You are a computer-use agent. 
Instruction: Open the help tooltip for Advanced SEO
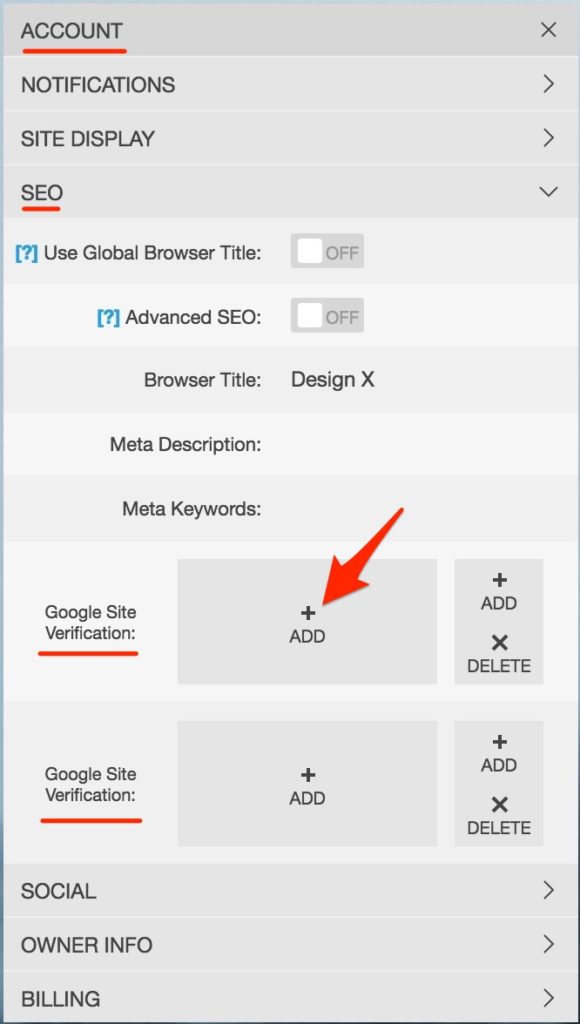[108, 317]
